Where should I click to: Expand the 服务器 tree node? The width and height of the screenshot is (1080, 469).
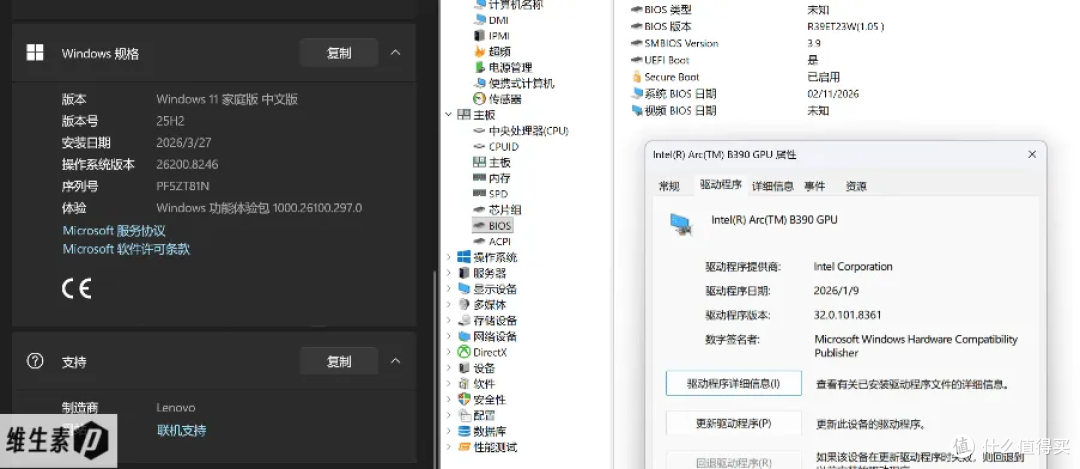(448, 273)
